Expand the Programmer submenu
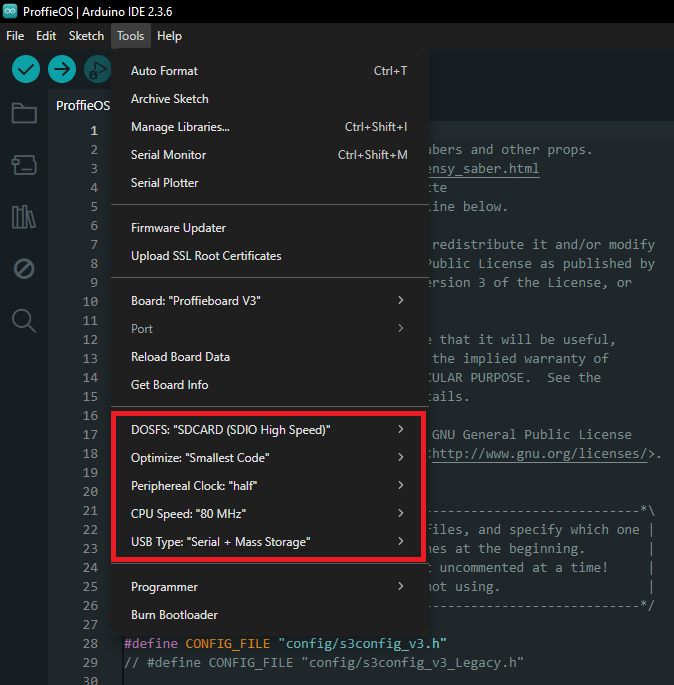This screenshot has width=674, height=685. [269, 586]
